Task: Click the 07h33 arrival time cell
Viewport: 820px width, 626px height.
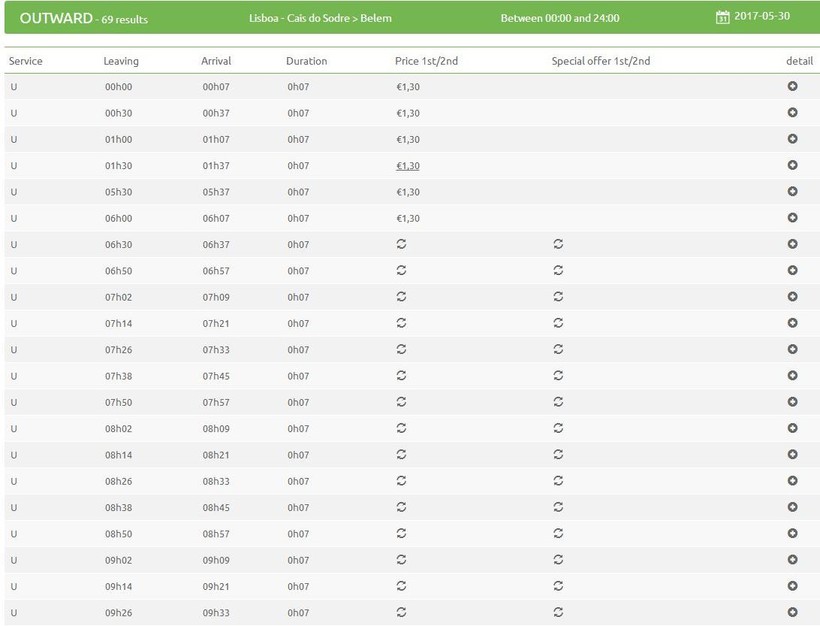Action: (216, 350)
